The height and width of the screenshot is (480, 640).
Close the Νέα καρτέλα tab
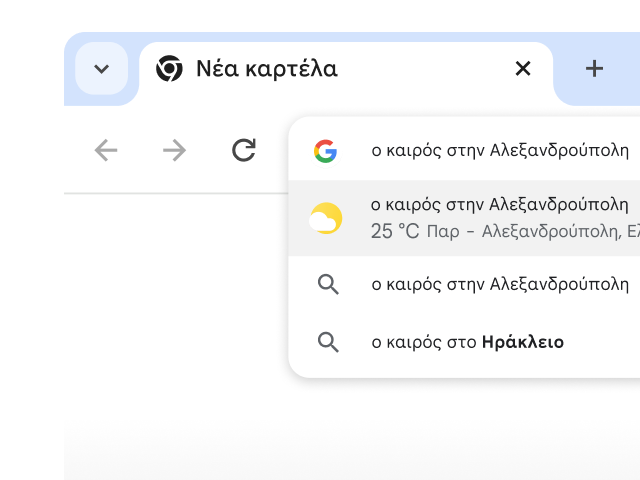(x=522, y=69)
